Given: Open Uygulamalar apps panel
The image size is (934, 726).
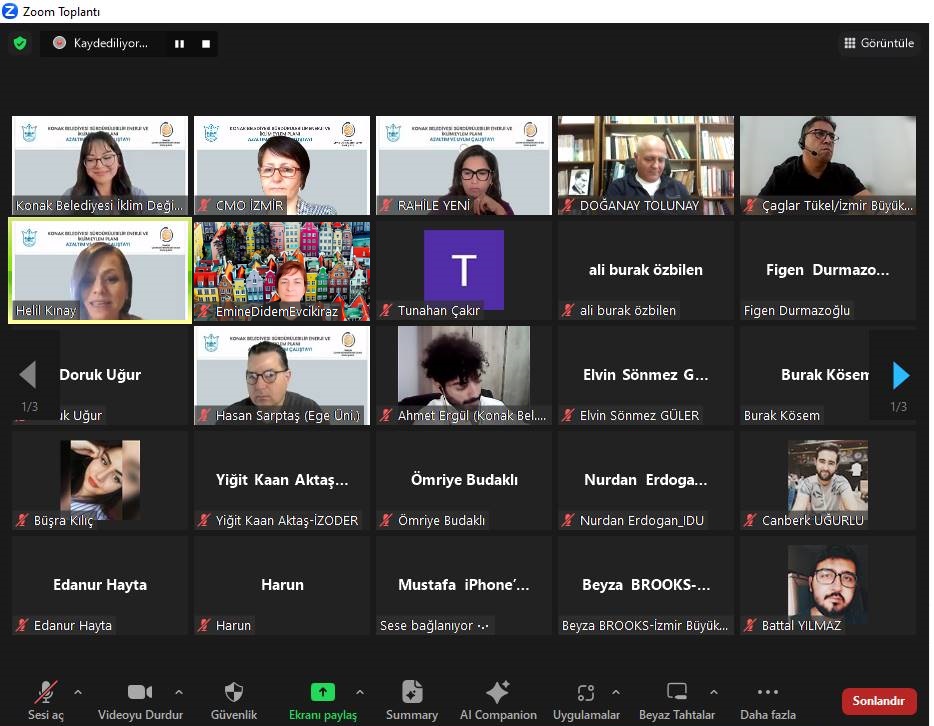Looking at the screenshot, I should (586, 700).
